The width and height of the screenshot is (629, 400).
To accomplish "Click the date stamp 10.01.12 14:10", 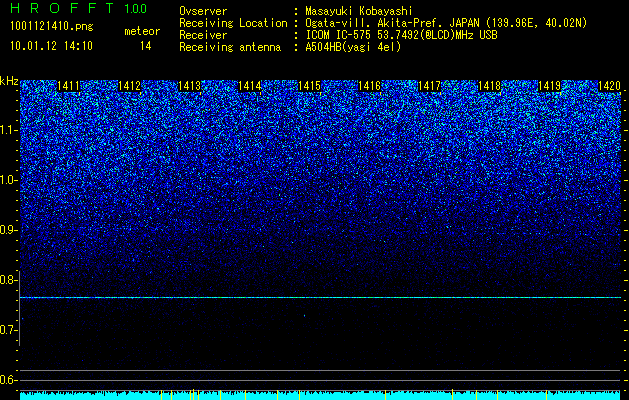I will point(51,46).
